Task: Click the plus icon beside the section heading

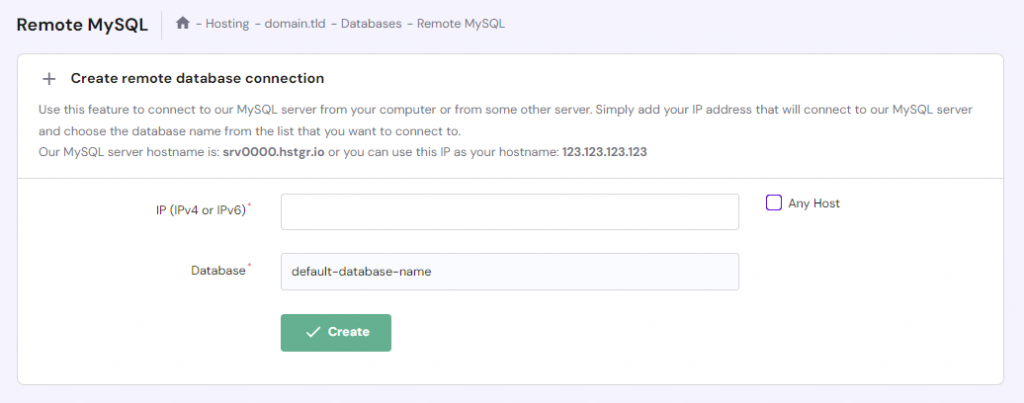Action: pos(49,78)
